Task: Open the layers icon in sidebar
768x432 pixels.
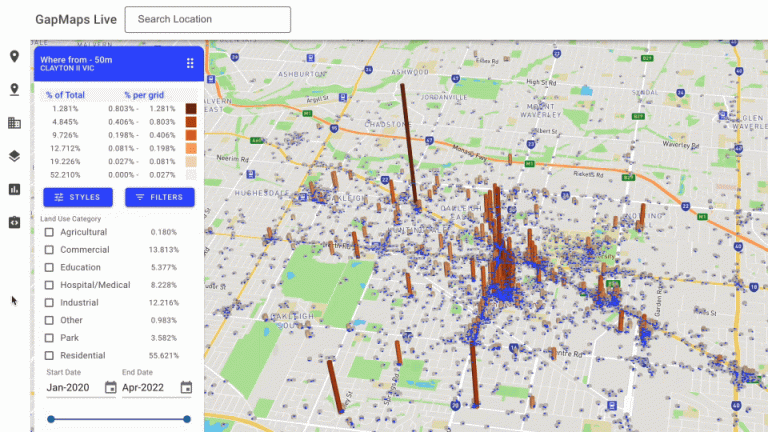Action: point(14,156)
